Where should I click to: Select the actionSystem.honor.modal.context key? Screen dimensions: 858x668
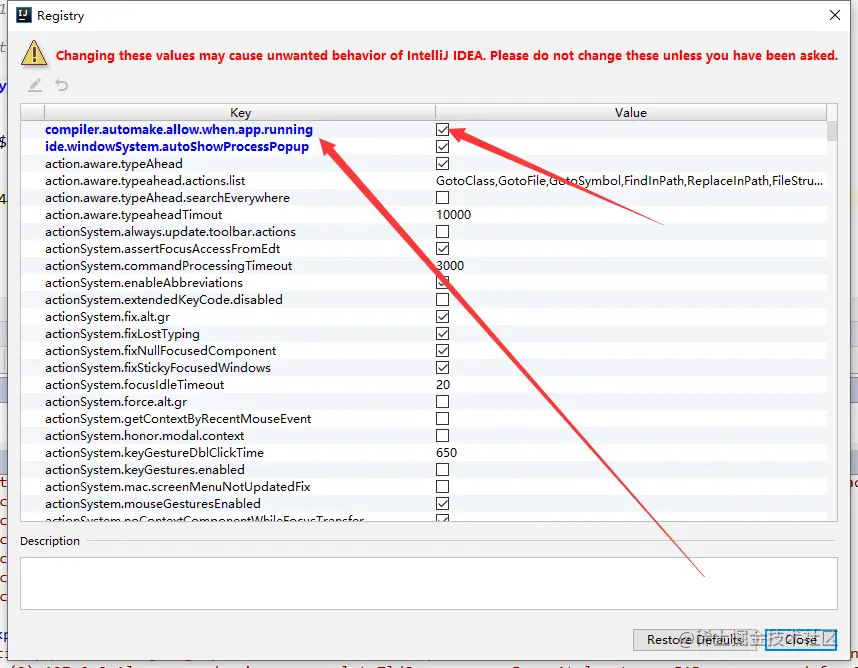144,435
